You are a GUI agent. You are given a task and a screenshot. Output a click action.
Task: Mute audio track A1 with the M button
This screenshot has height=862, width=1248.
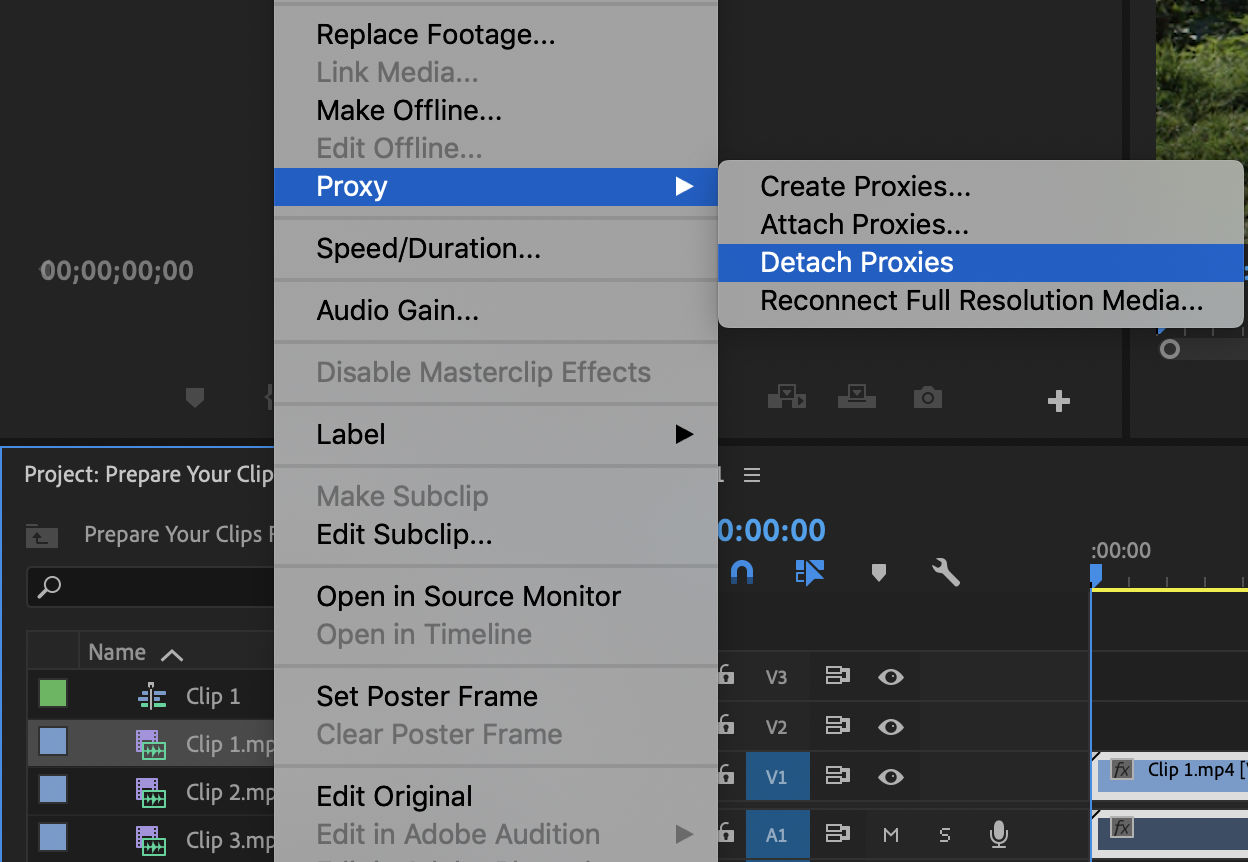tap(891, 834)
